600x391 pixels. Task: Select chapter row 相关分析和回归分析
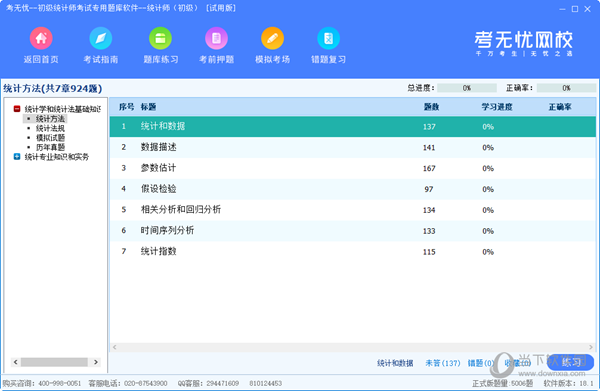(x=353, y=210)
